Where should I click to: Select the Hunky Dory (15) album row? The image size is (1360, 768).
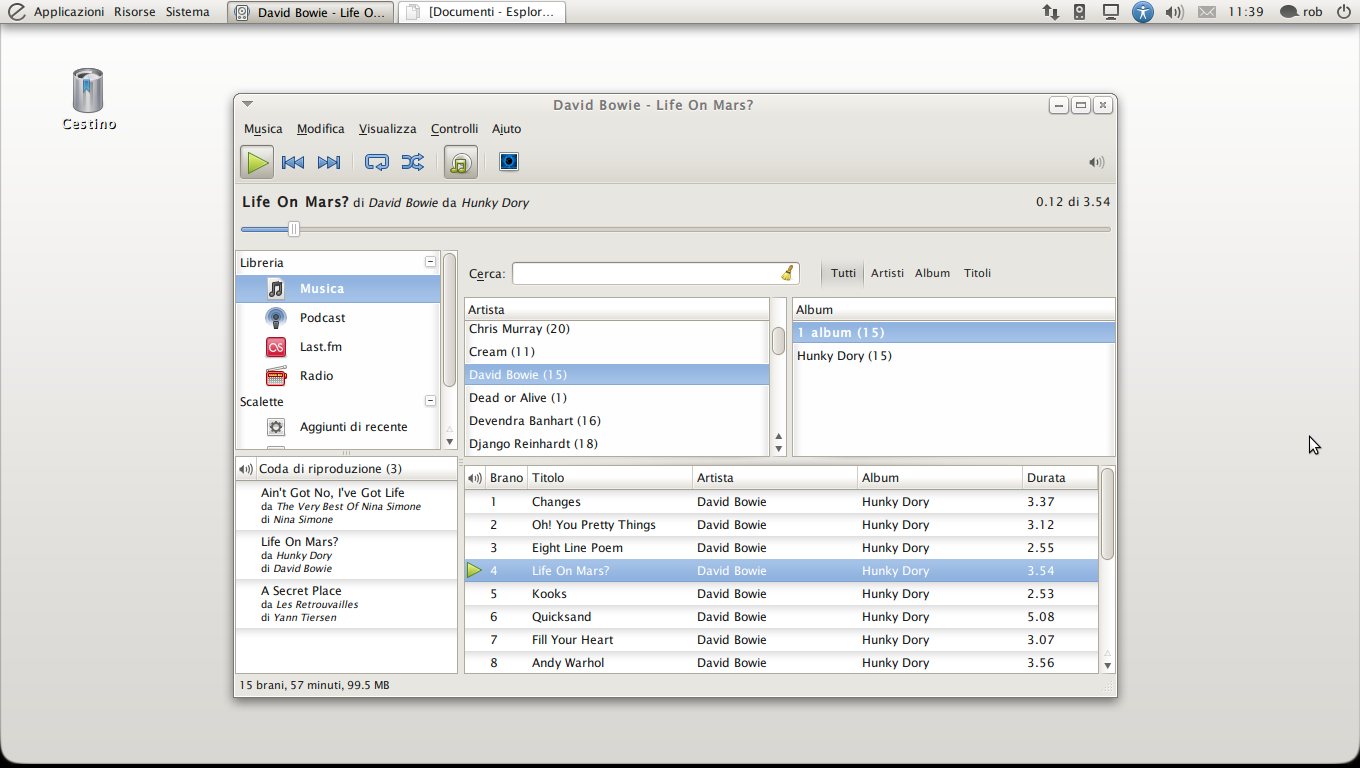point(954,356)
